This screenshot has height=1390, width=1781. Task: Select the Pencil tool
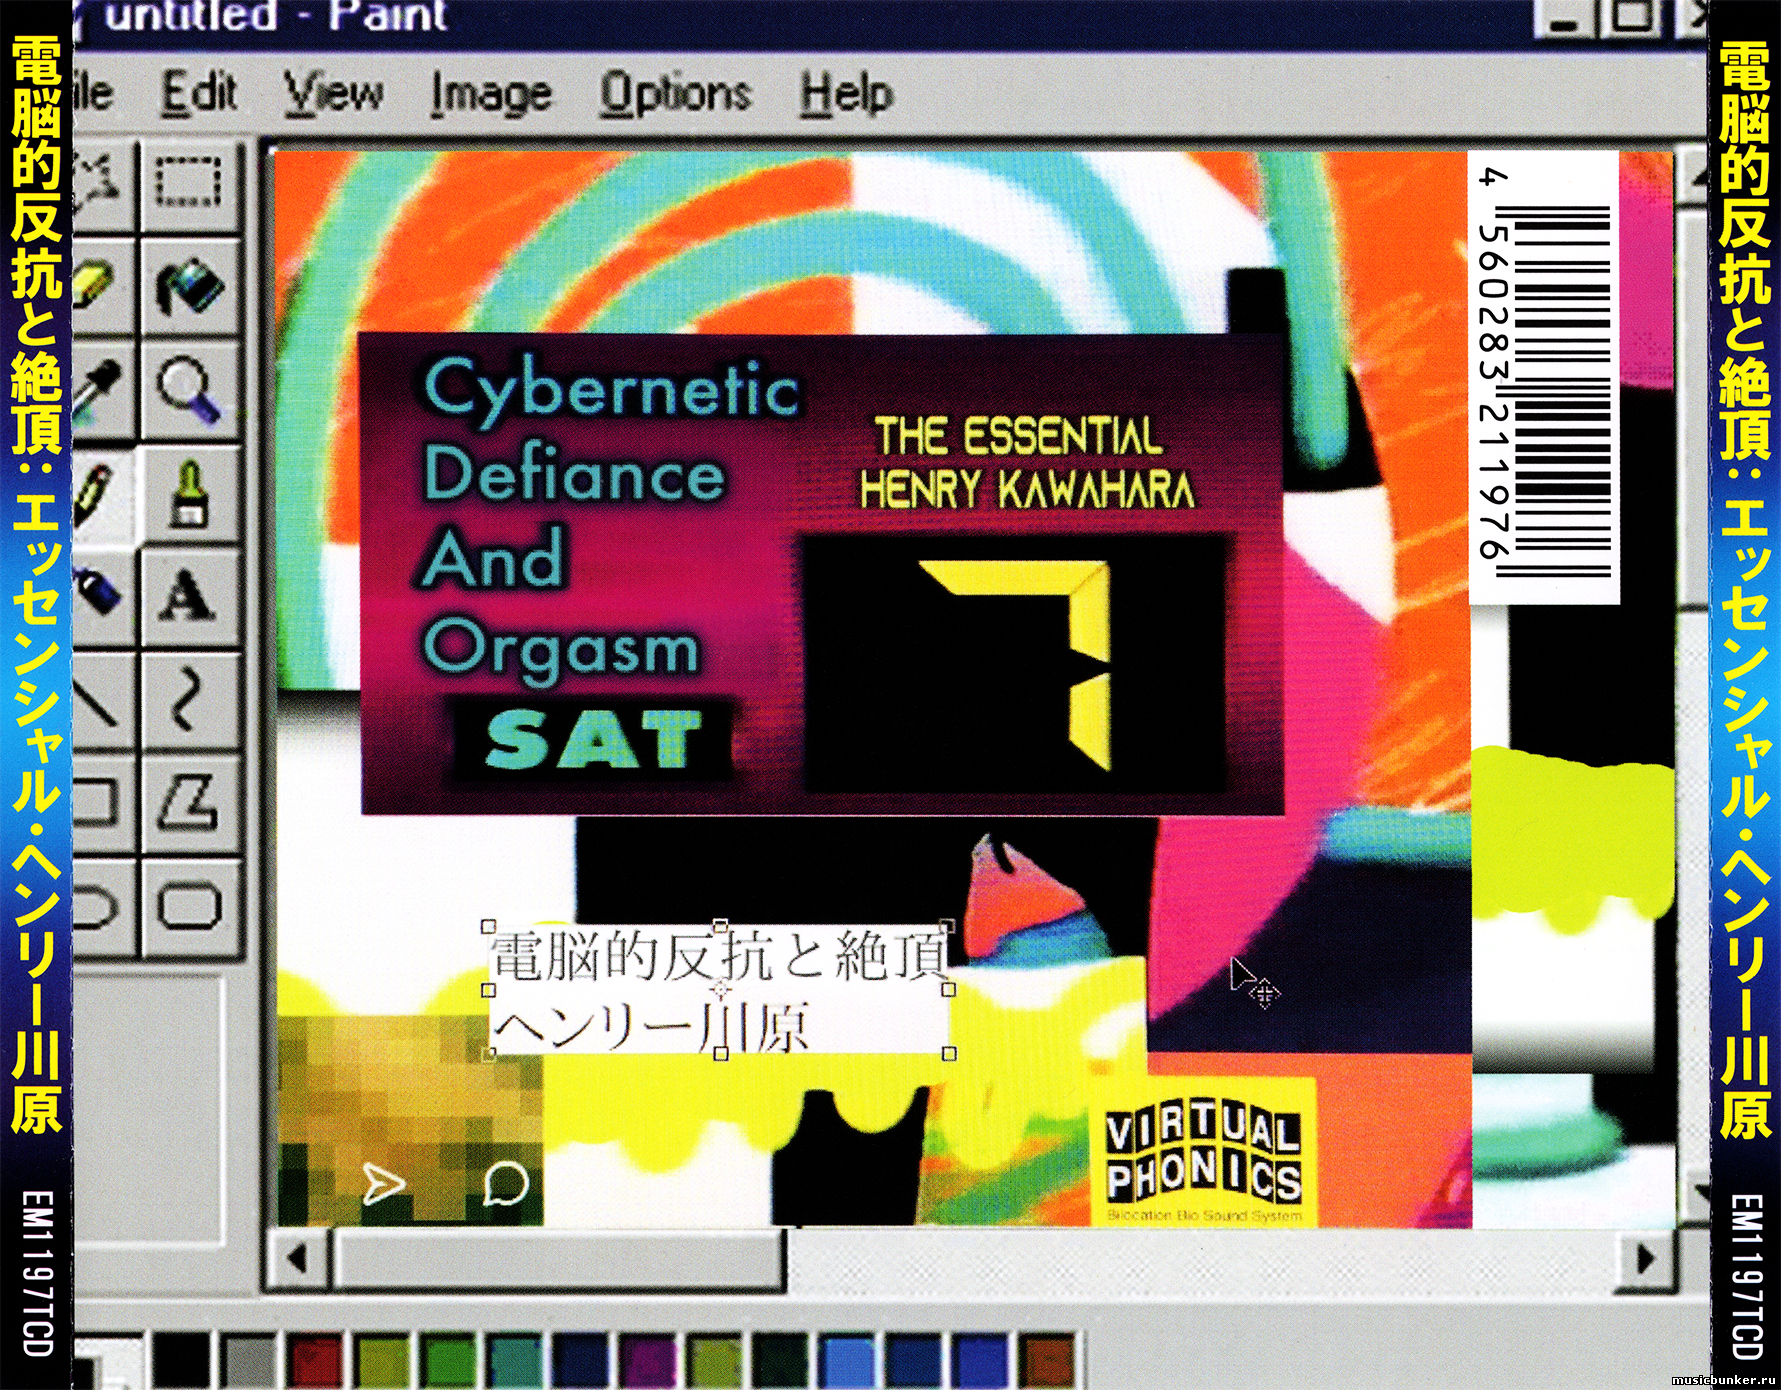(x=100, y=494)
